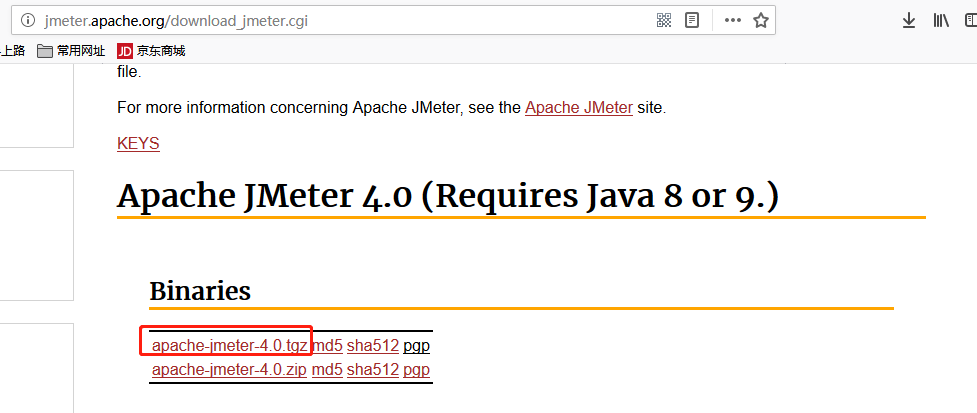Open md5 link for the zip file
Viewport: 977px width, 413px height.
coord(327,369)
